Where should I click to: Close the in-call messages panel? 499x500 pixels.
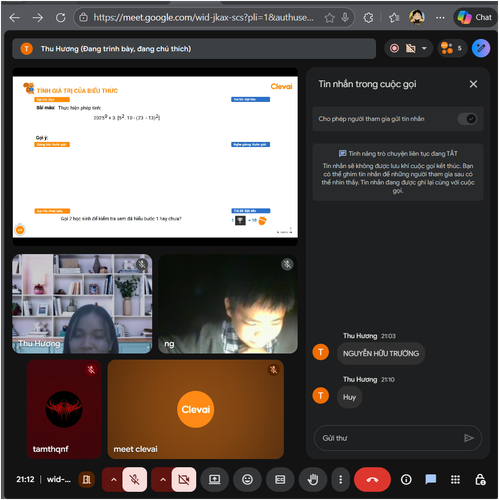click(473, 84)
